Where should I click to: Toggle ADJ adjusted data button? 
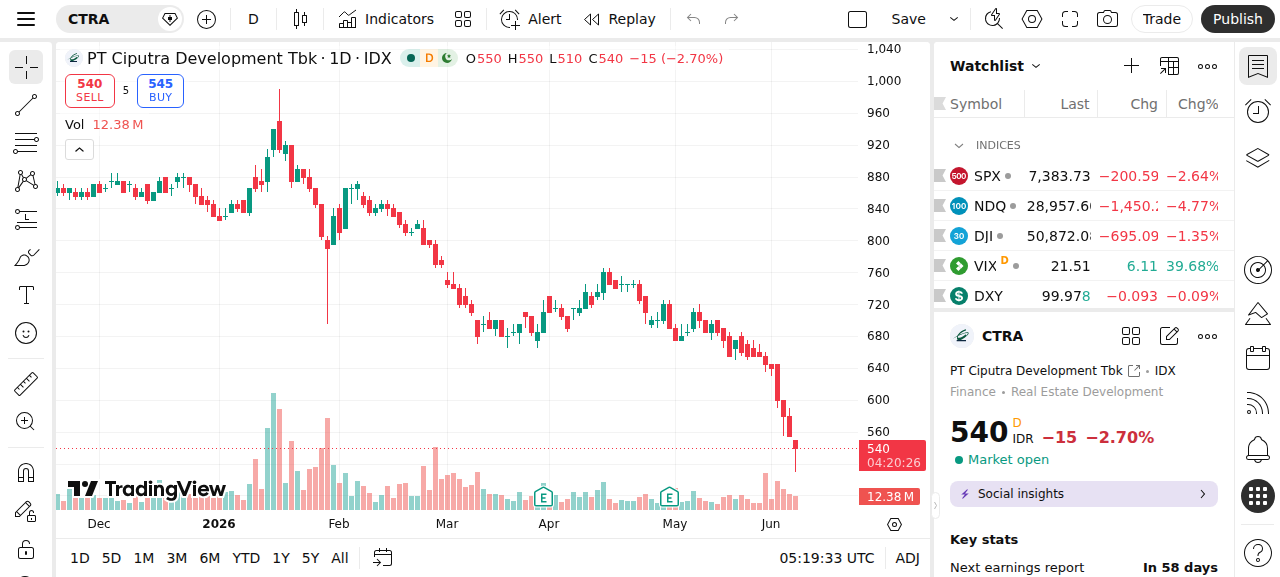click(x=907, y=558)
